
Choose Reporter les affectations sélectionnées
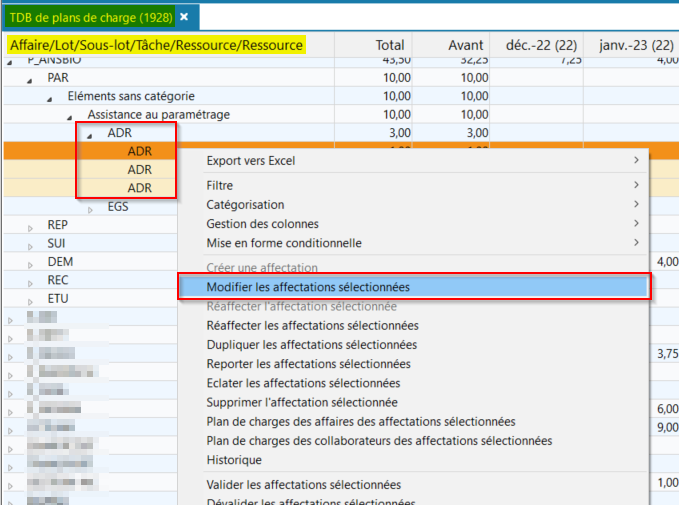413,364
